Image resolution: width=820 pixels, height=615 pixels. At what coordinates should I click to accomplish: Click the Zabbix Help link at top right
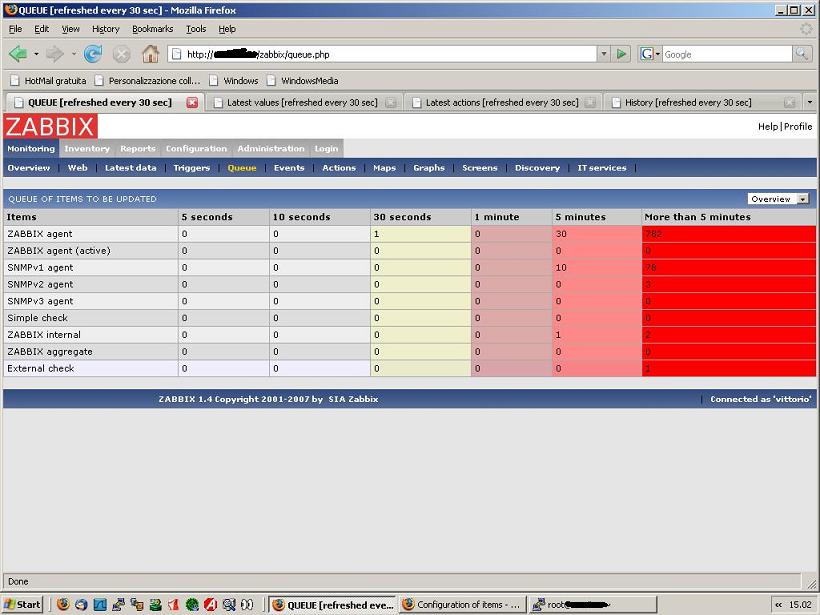[768, 127]
